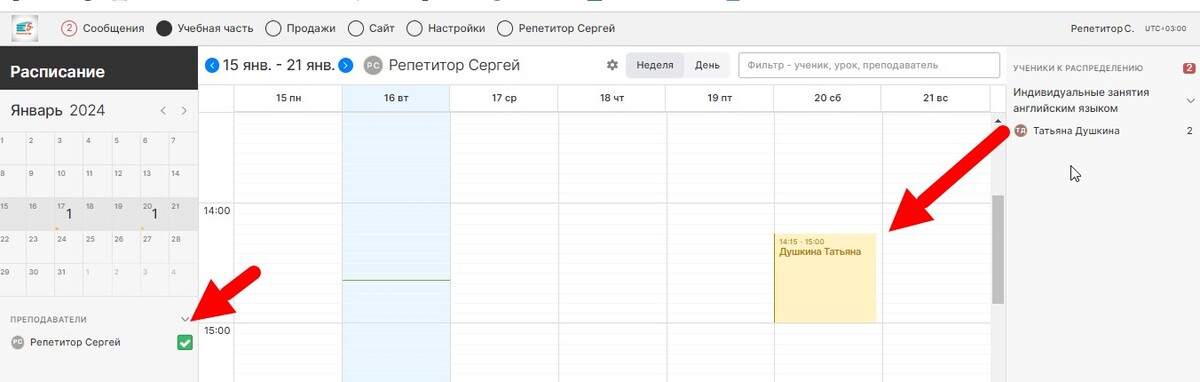
Task: Open Сайт section
Action: (371, 28)
